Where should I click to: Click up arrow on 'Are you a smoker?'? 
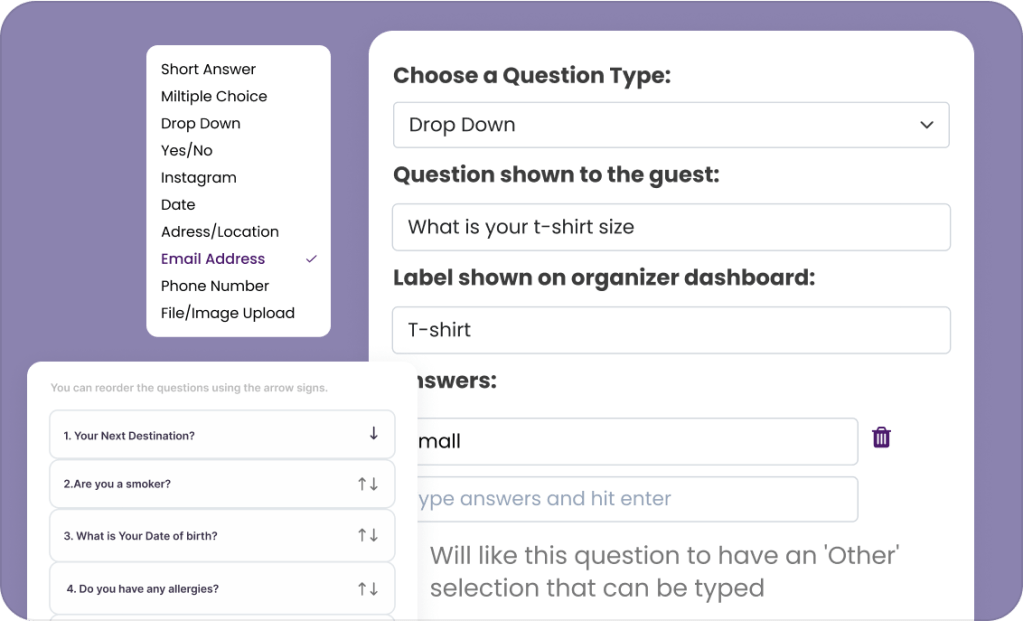tap(363, 484)
